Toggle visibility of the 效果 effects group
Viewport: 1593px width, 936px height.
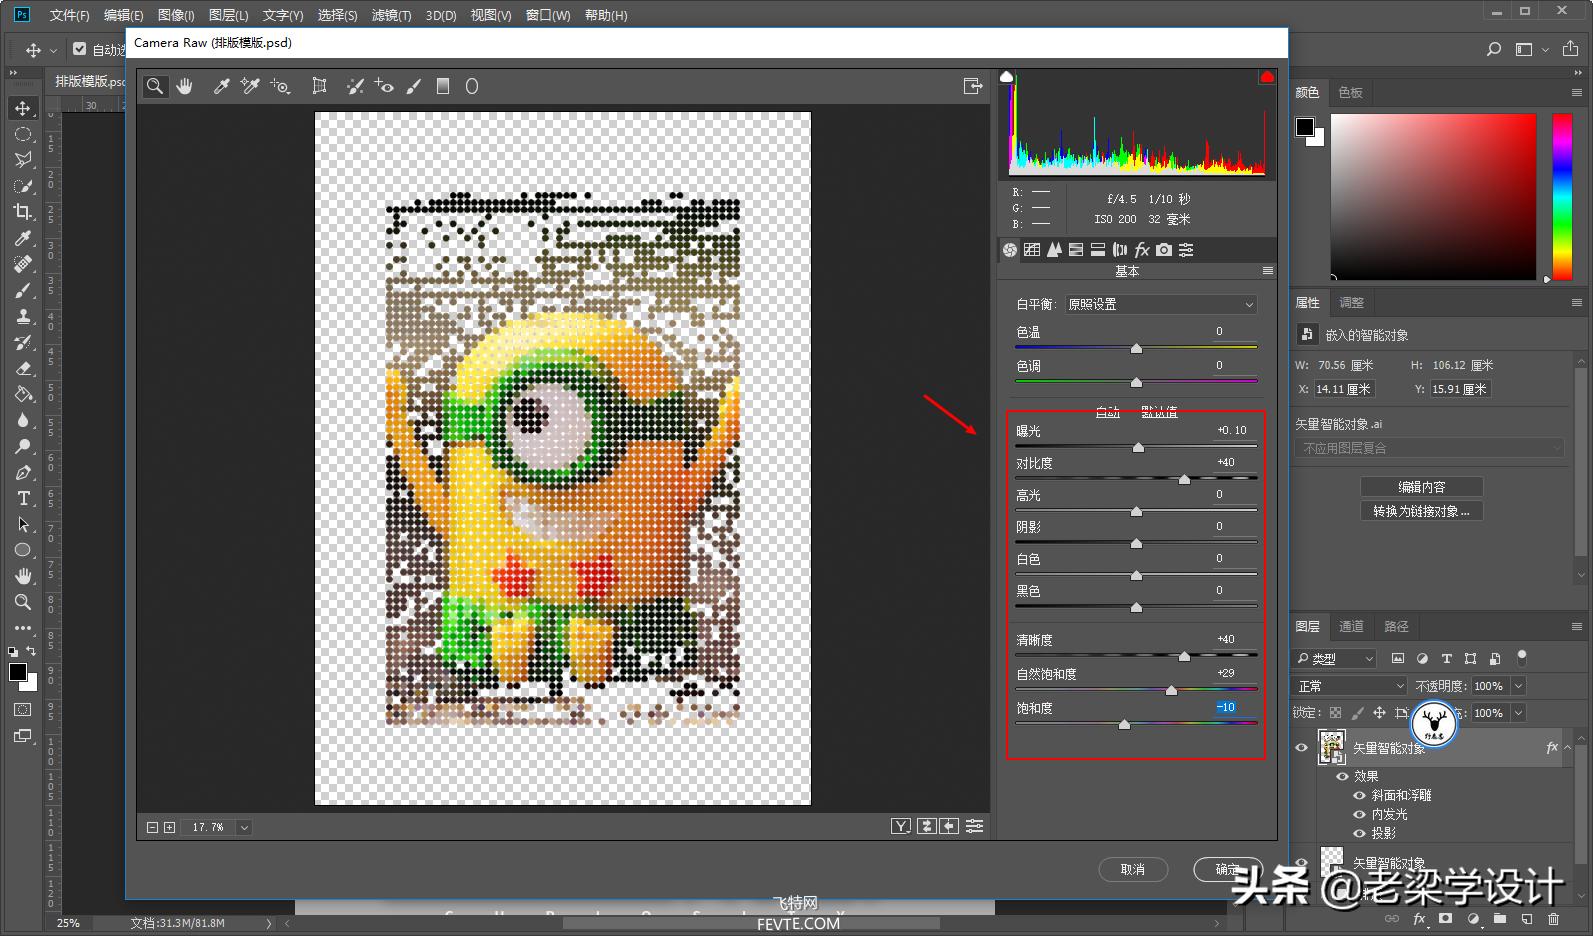pos(1343,776)
